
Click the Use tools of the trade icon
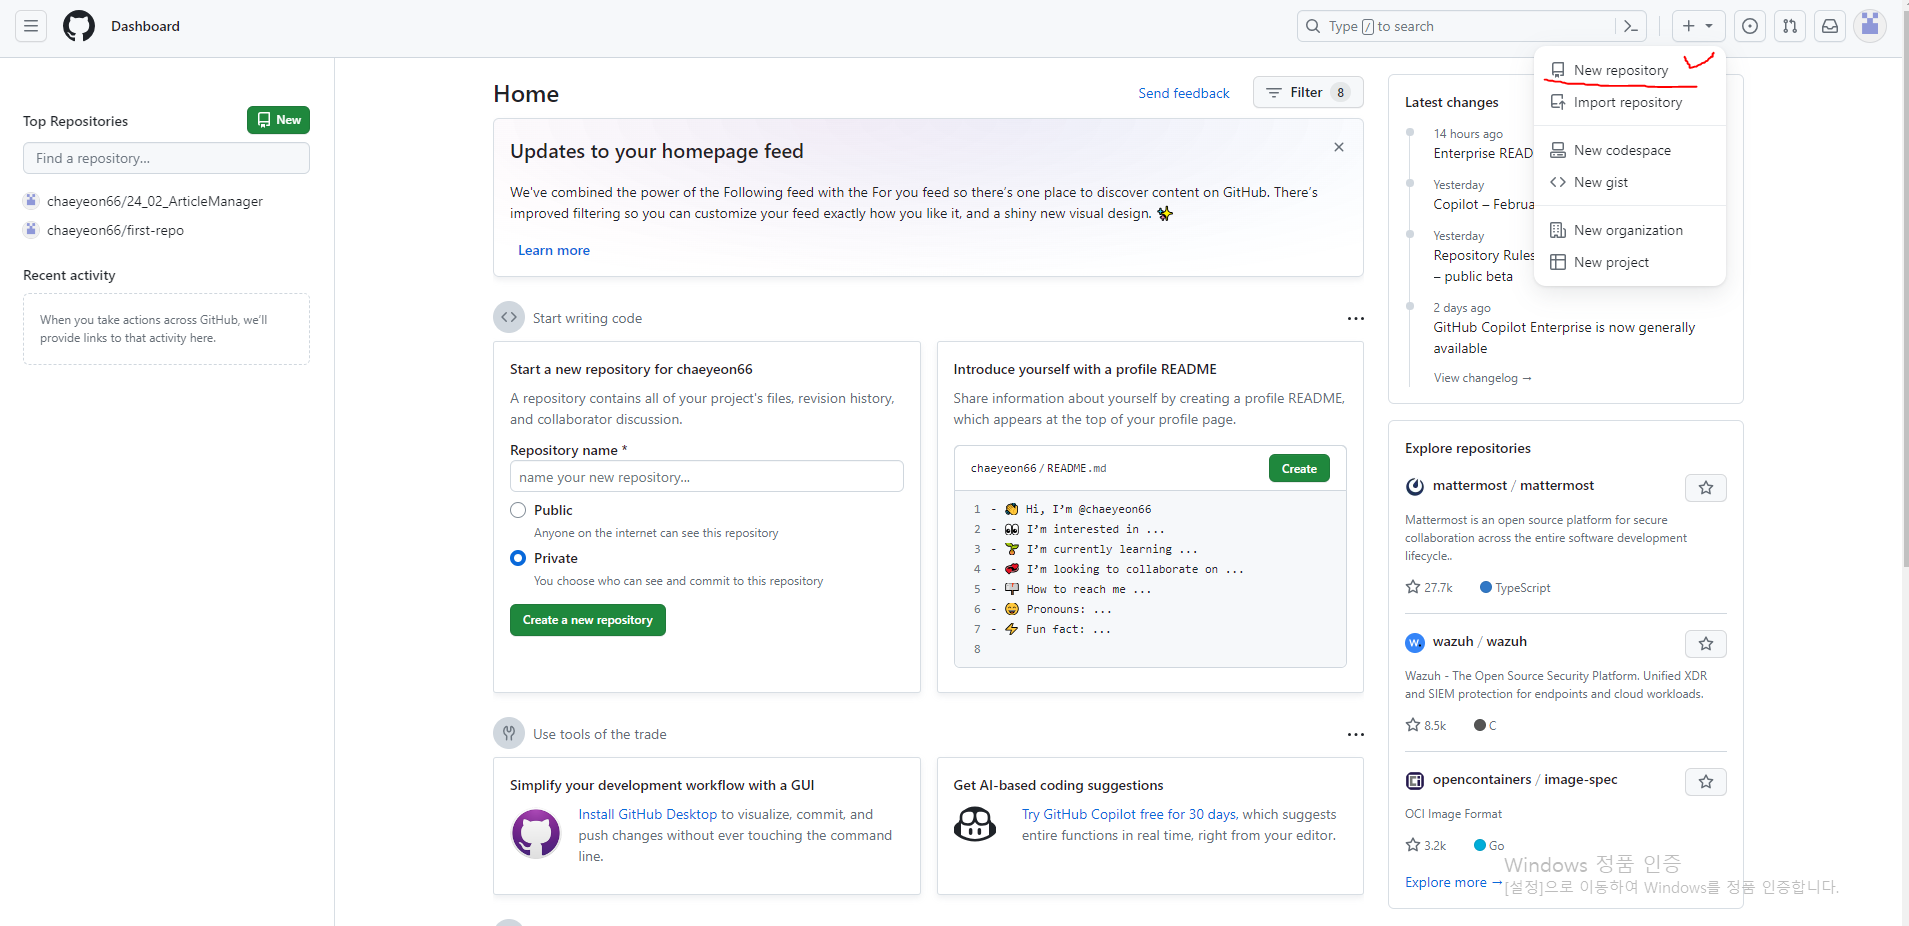(509, 733)
